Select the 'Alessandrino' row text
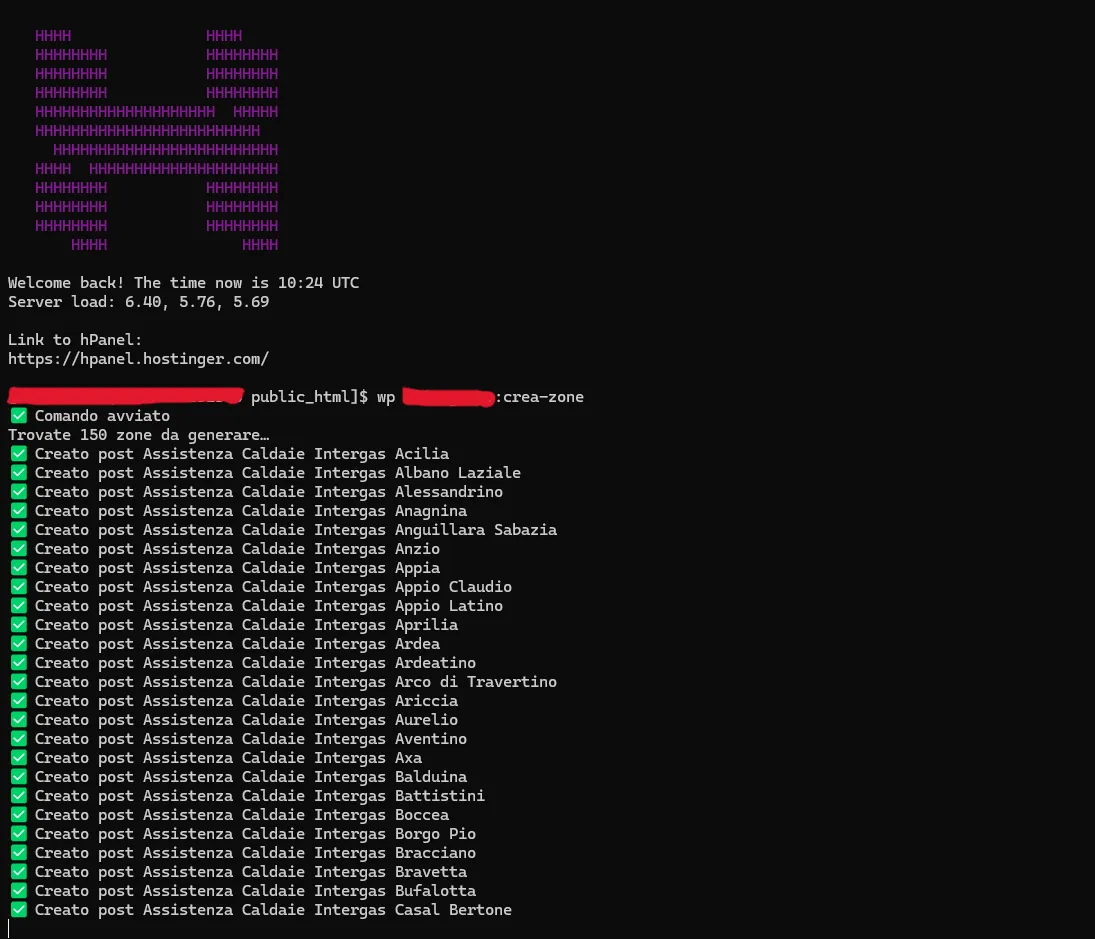This screenshot has height=939, width=1095. click(x=269, y=491)
